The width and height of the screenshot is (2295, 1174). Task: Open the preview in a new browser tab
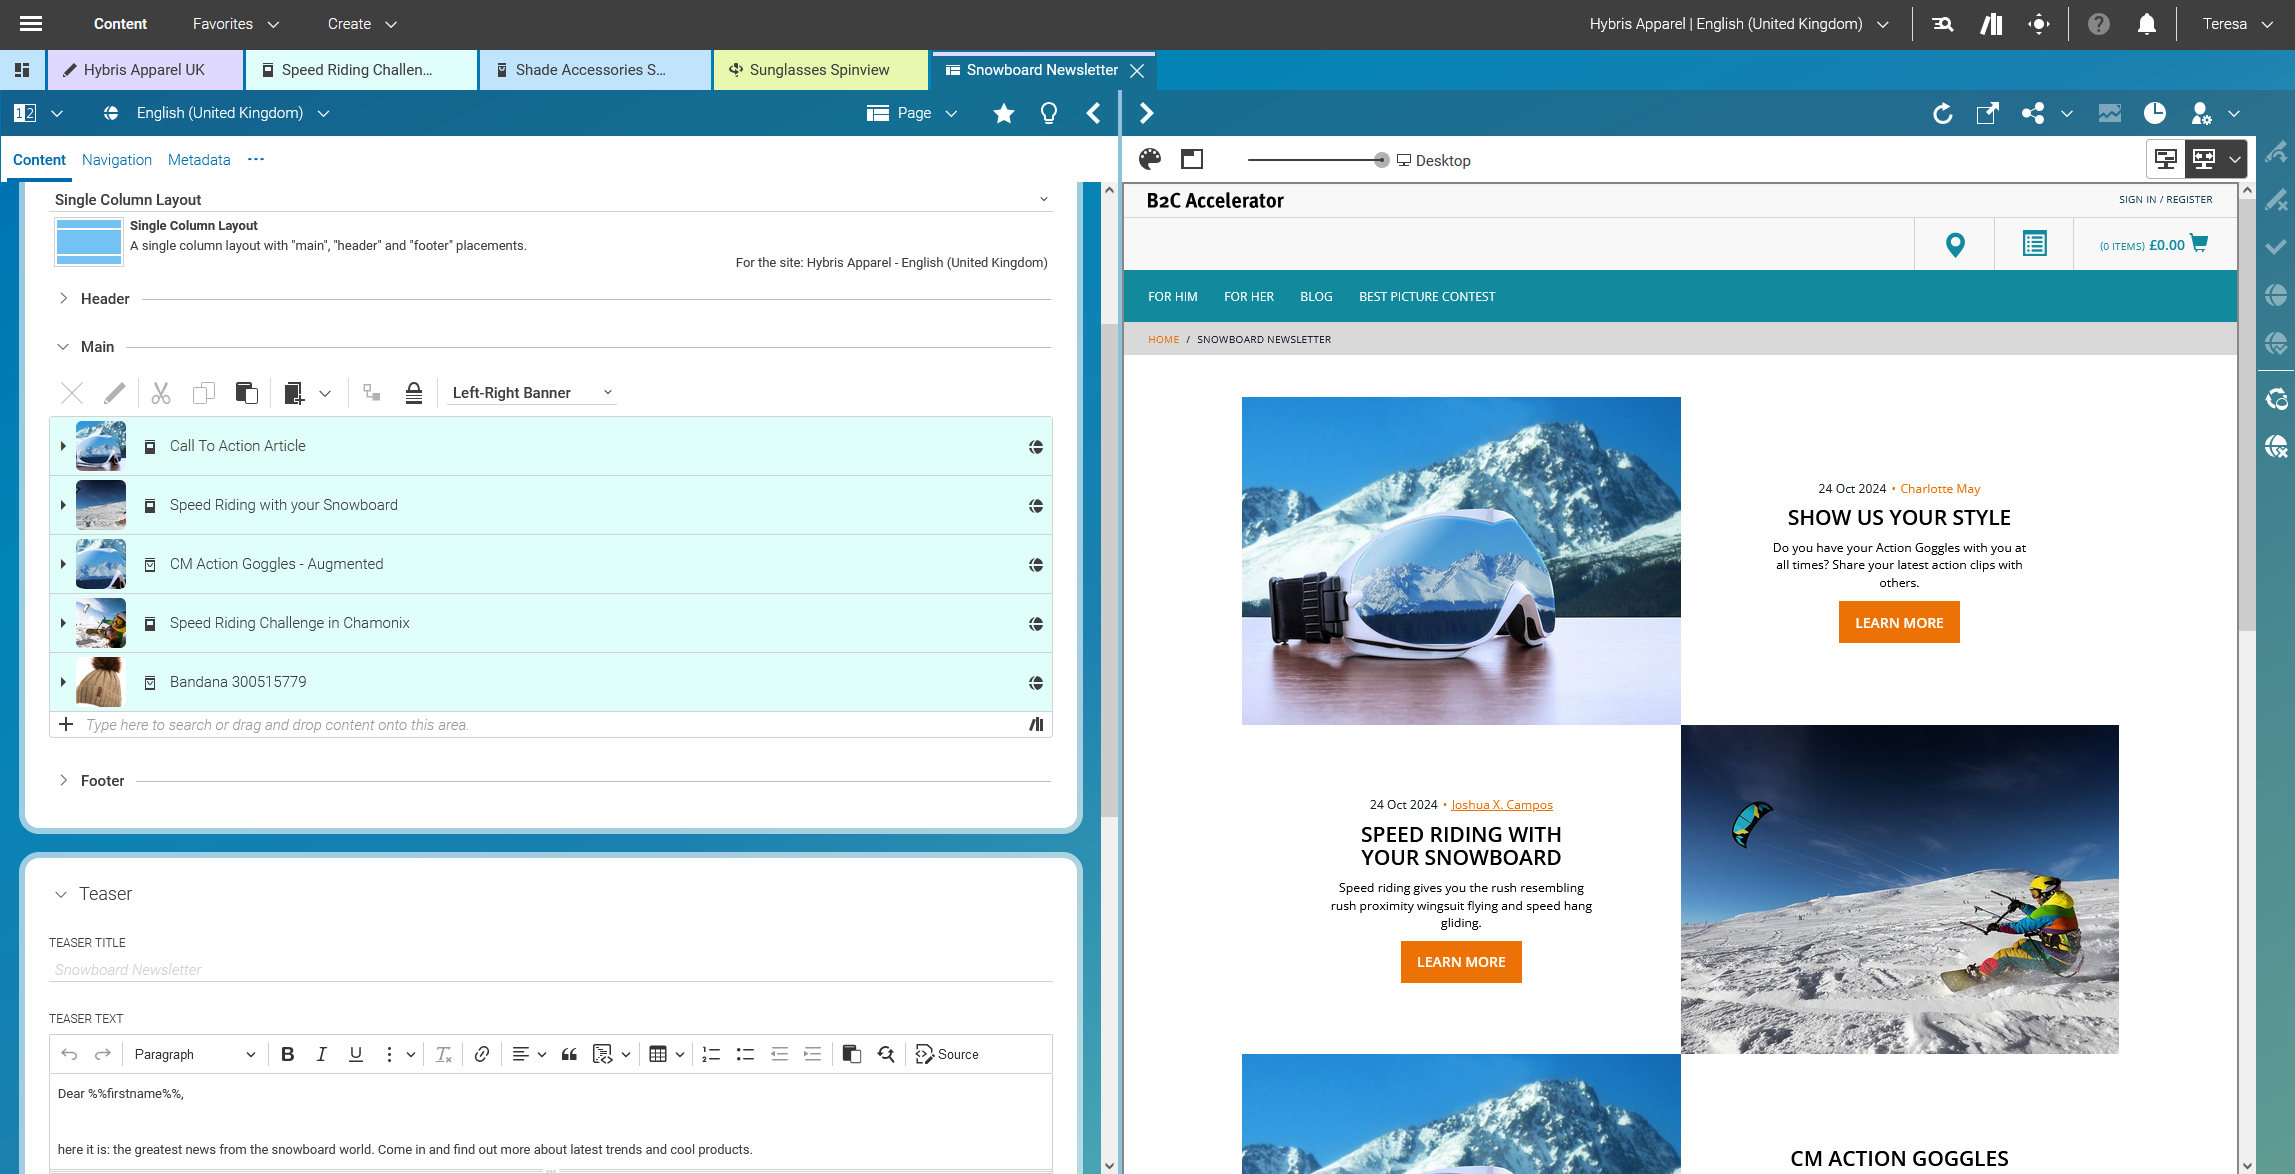click(1987, 113)
